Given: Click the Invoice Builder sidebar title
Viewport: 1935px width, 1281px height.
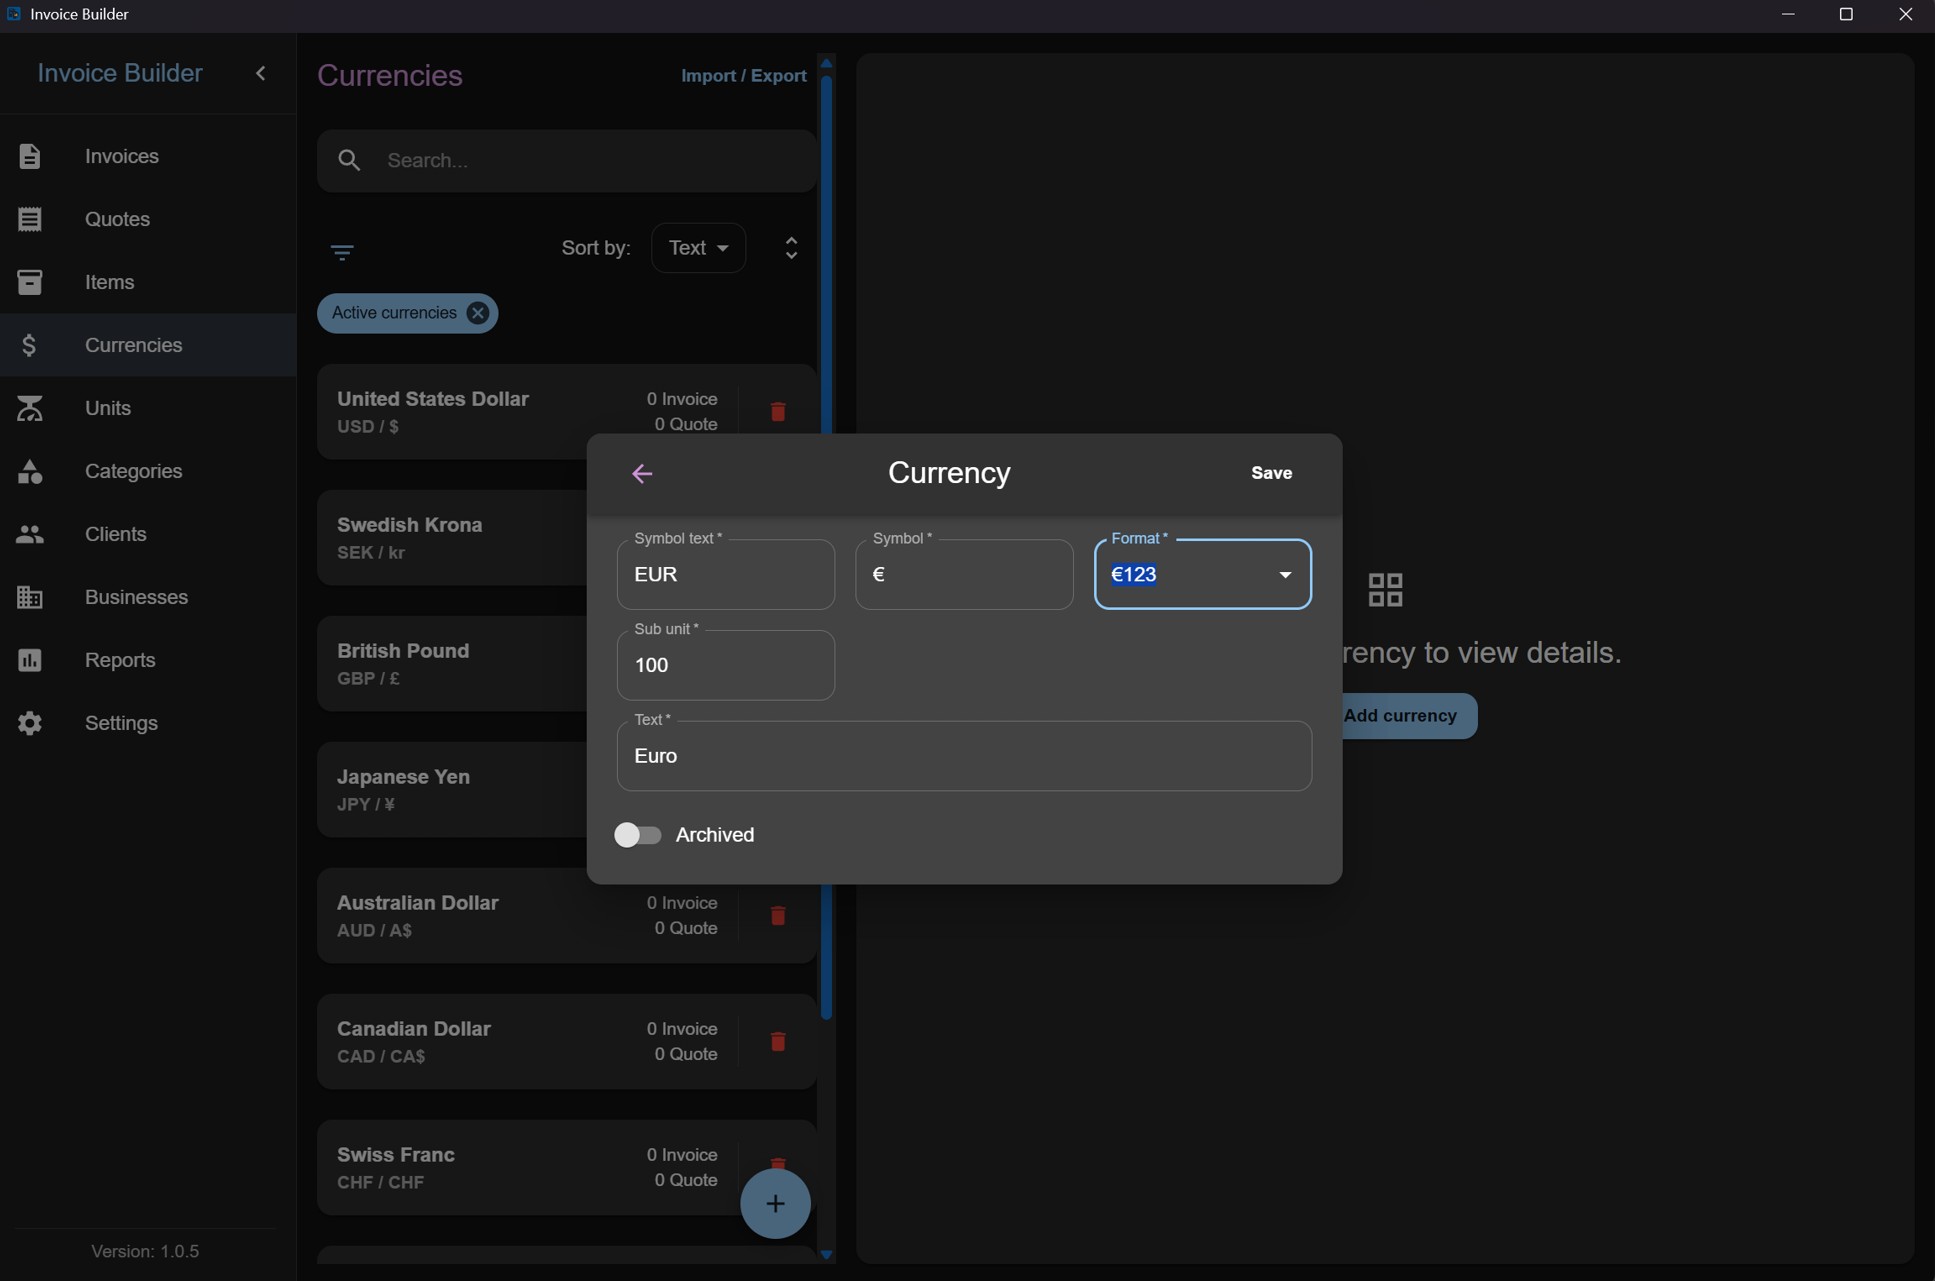Looking at the screenshot, I should (120, 73).
